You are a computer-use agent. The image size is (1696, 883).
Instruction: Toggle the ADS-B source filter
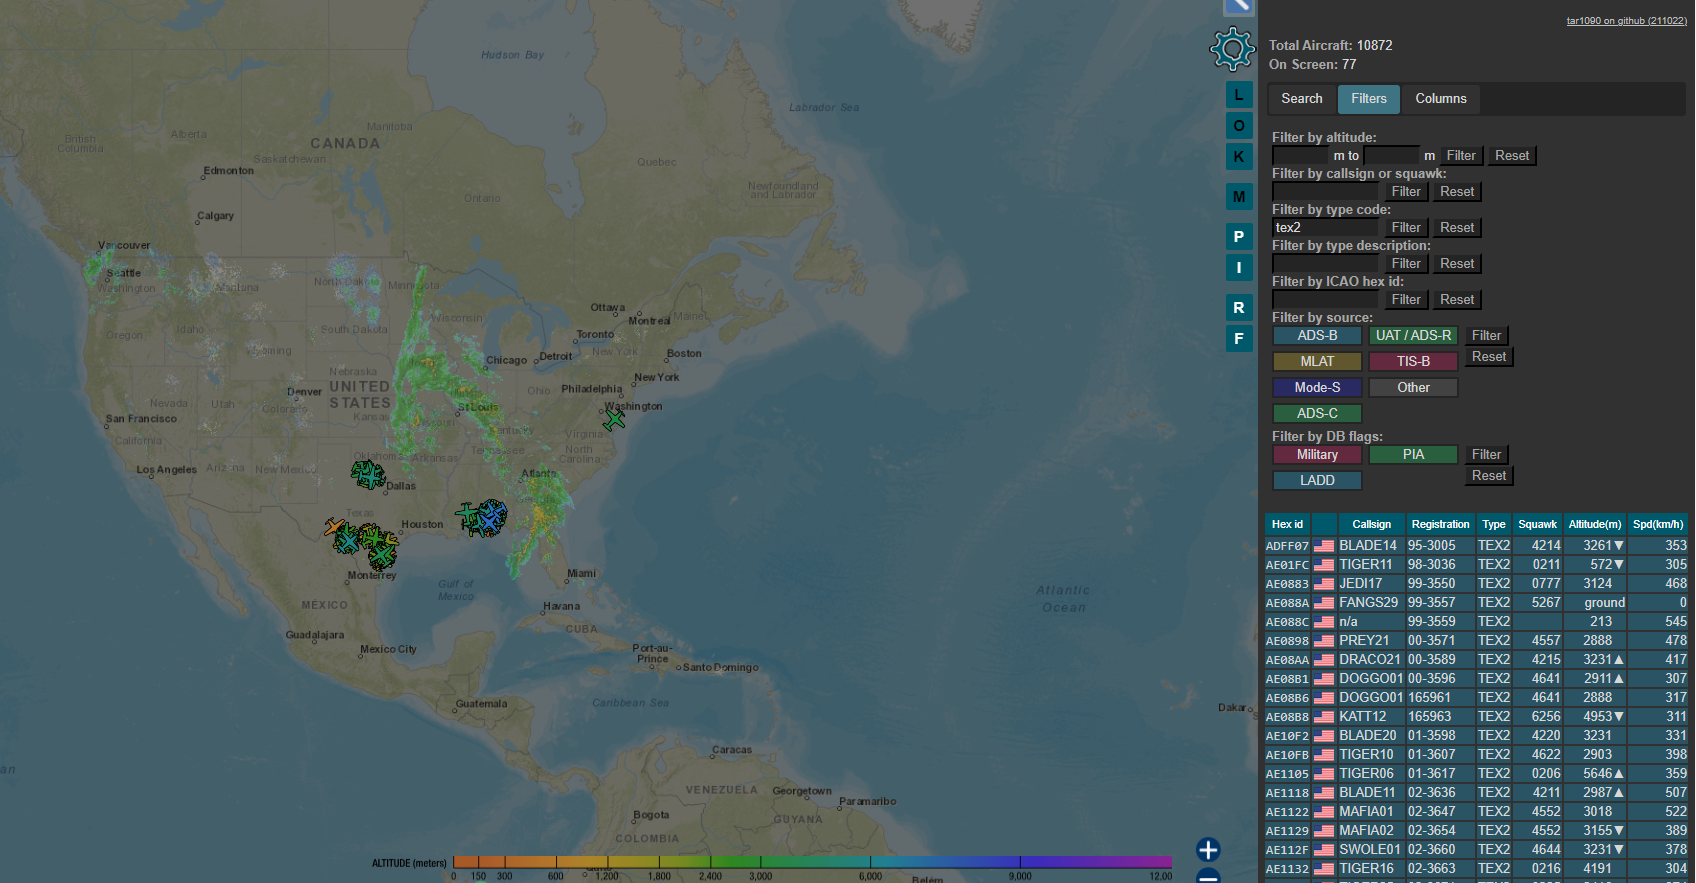click(x=1317, y=336)
